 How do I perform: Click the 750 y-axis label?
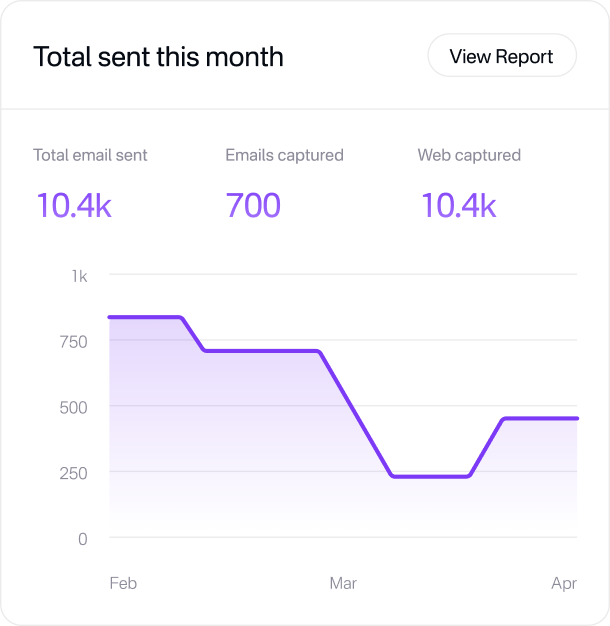tap(74, 341)
